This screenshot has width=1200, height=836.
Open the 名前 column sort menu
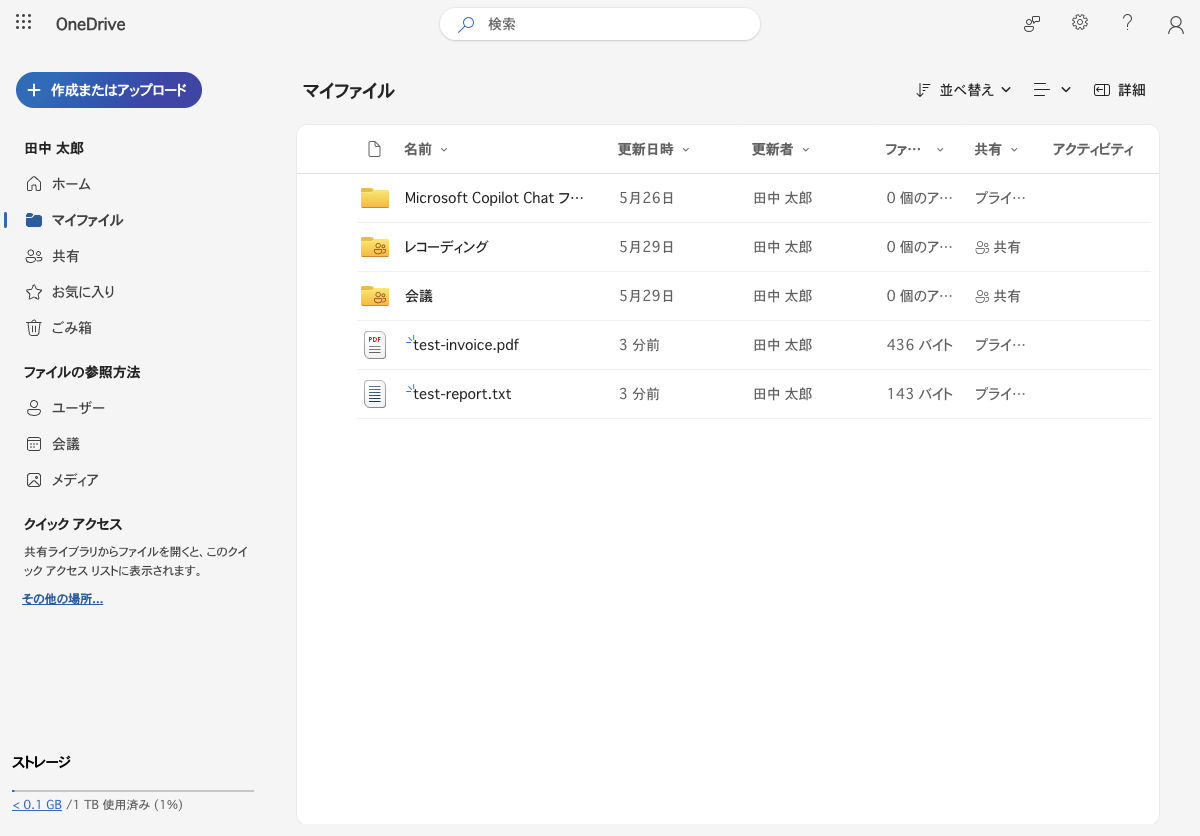(x=426, y=150)
